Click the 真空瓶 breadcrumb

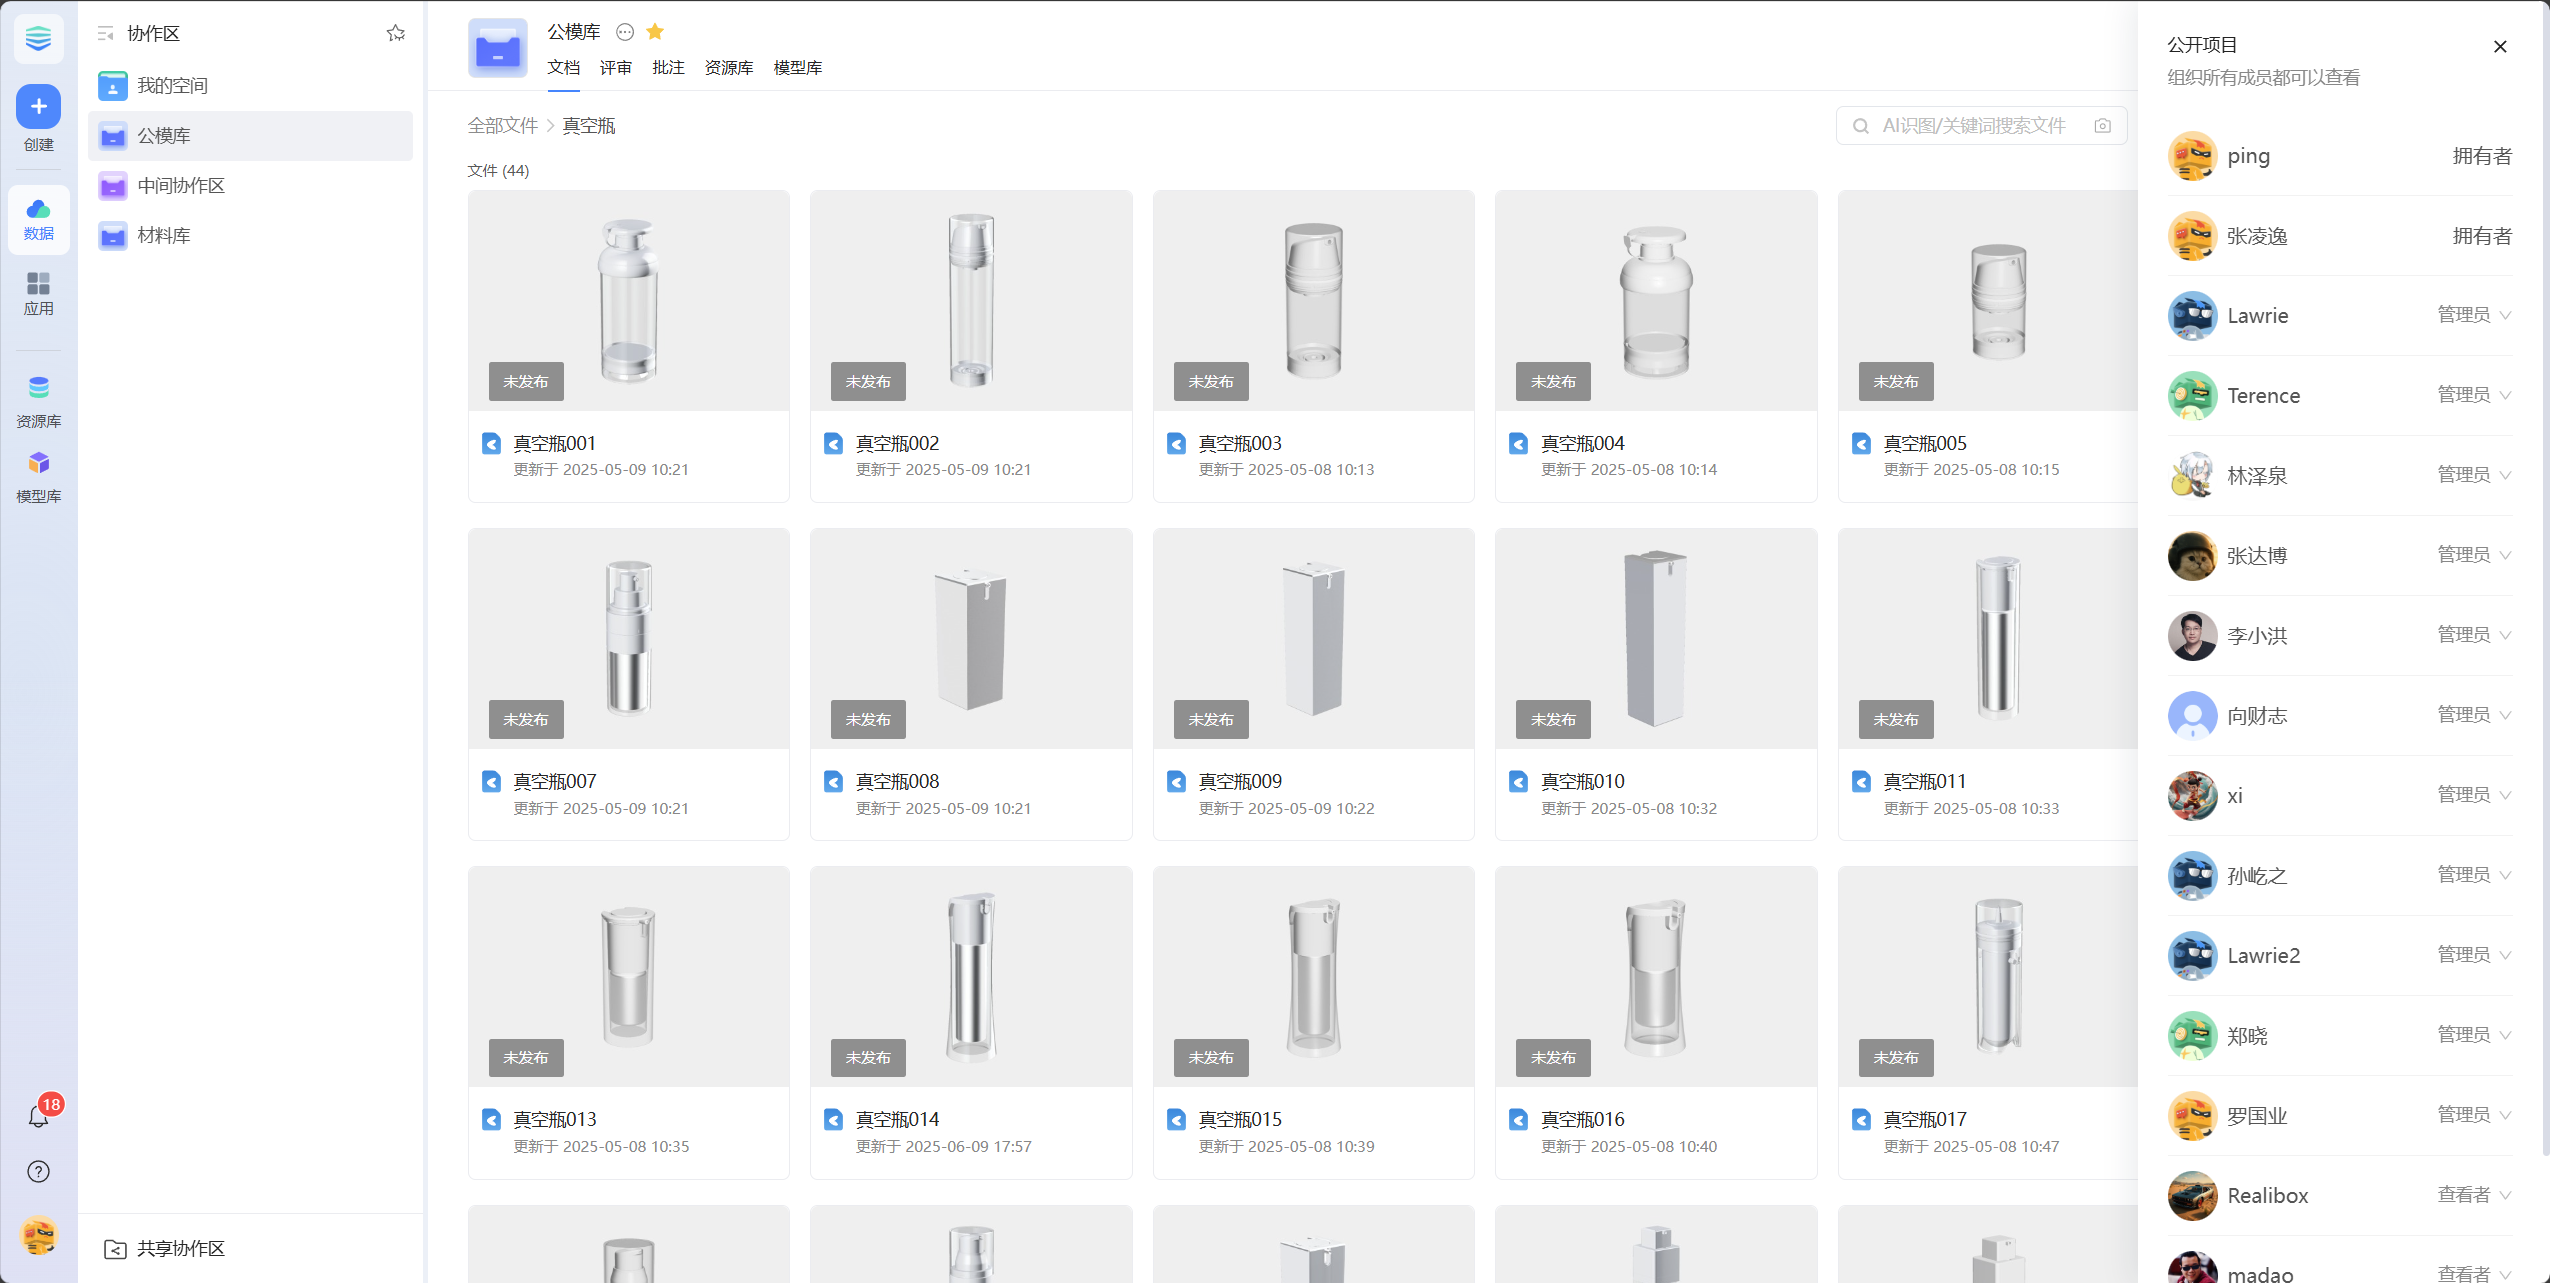pos(589,126)
